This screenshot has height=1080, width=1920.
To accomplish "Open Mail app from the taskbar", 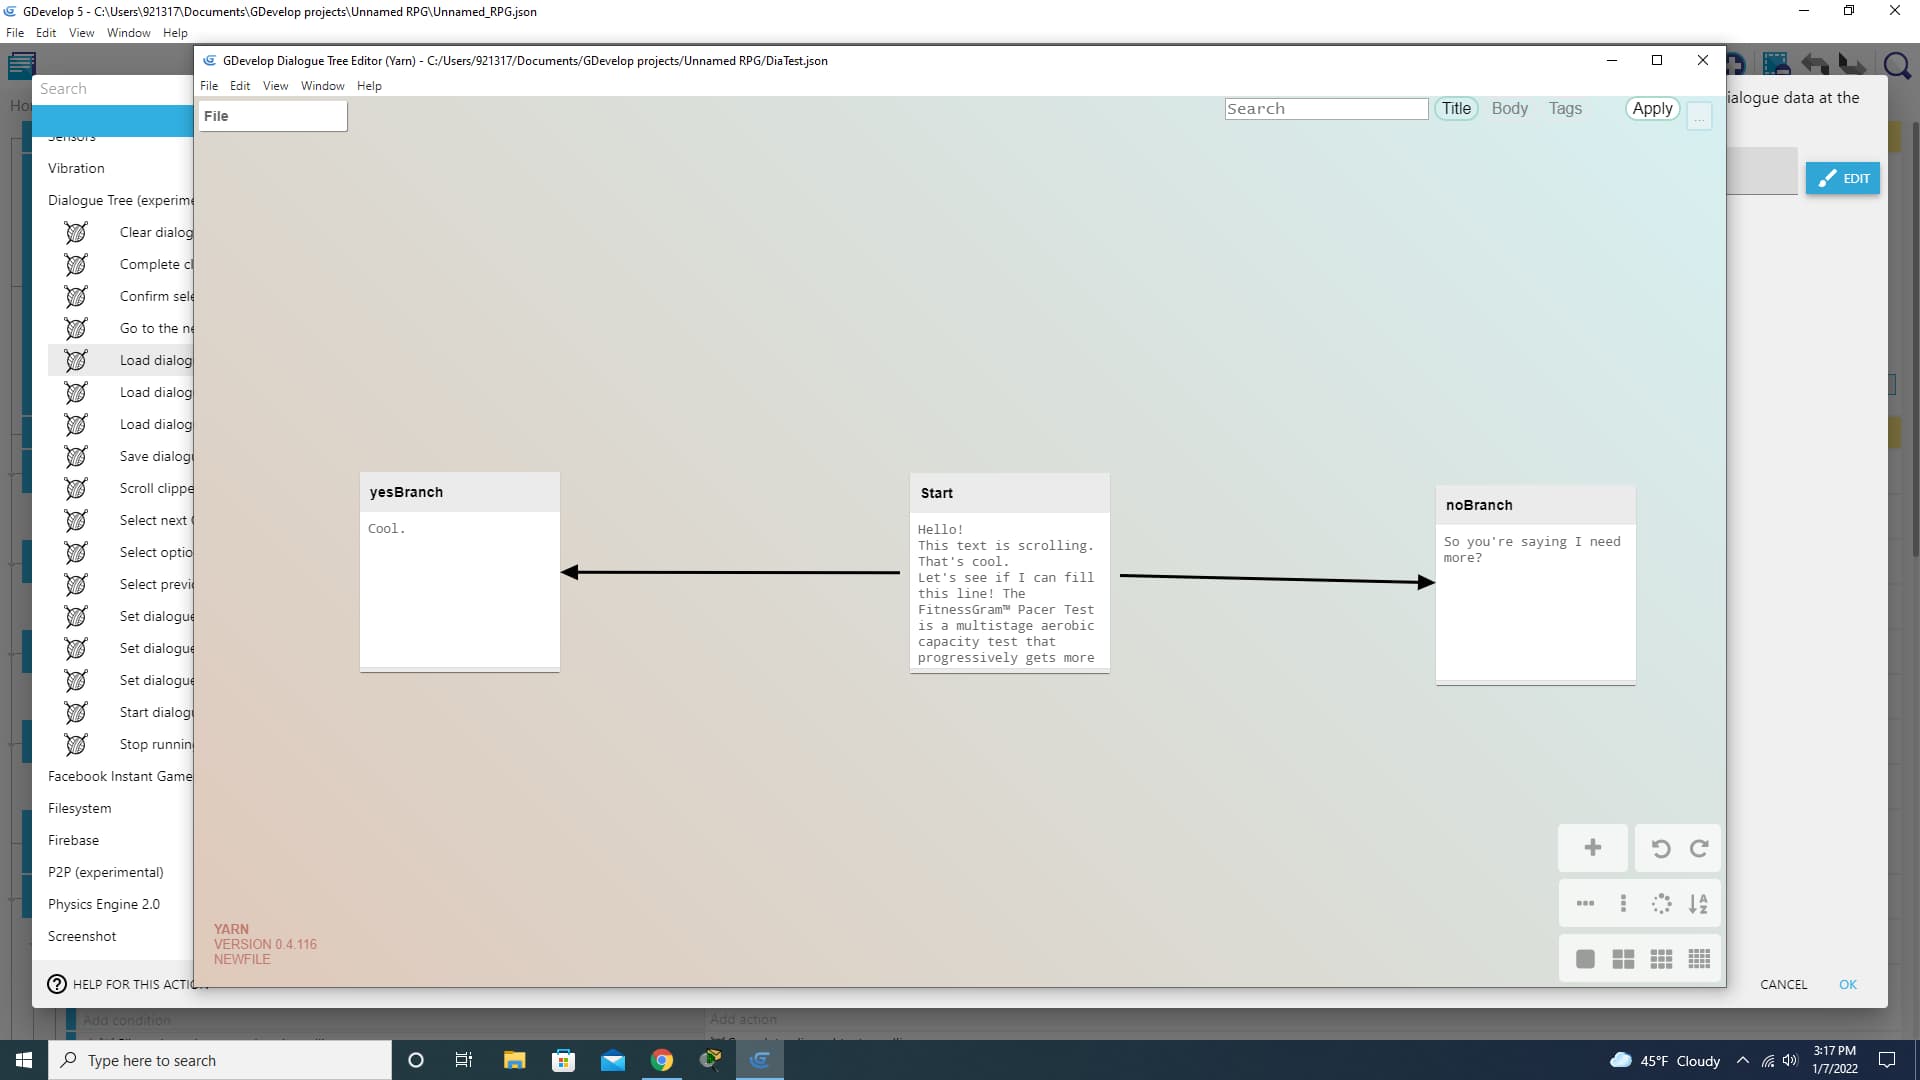I will coord(613,1060).
